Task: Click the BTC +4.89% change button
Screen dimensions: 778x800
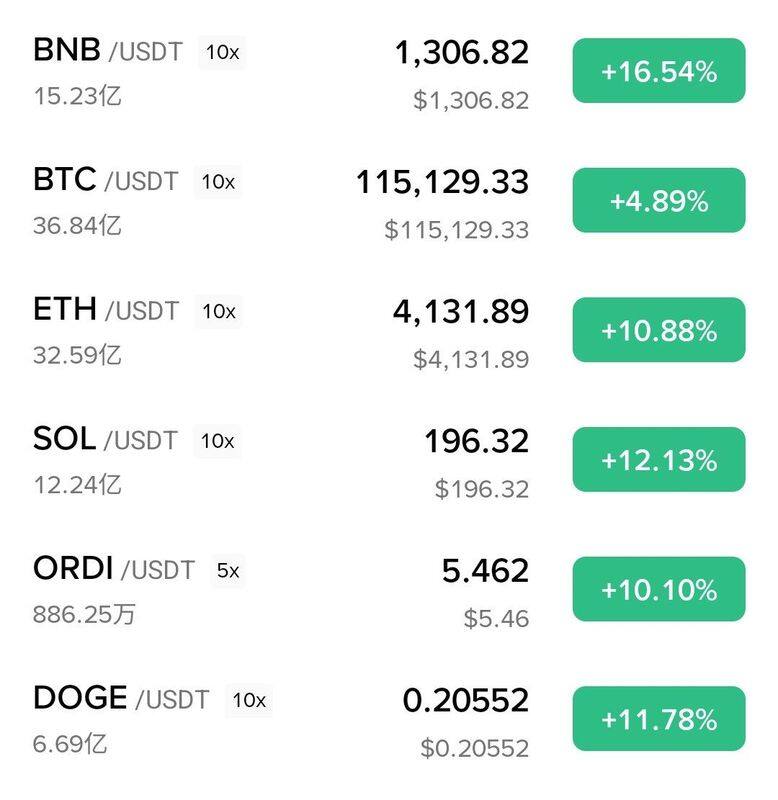Action: click(x=658, y=201)
